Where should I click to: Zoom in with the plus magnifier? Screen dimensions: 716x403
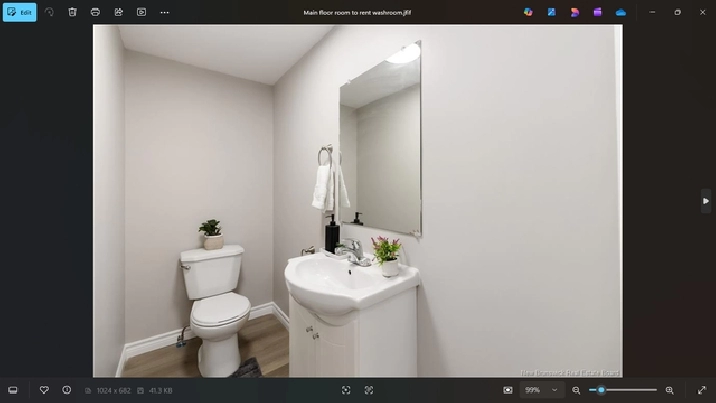pos(669,390)
